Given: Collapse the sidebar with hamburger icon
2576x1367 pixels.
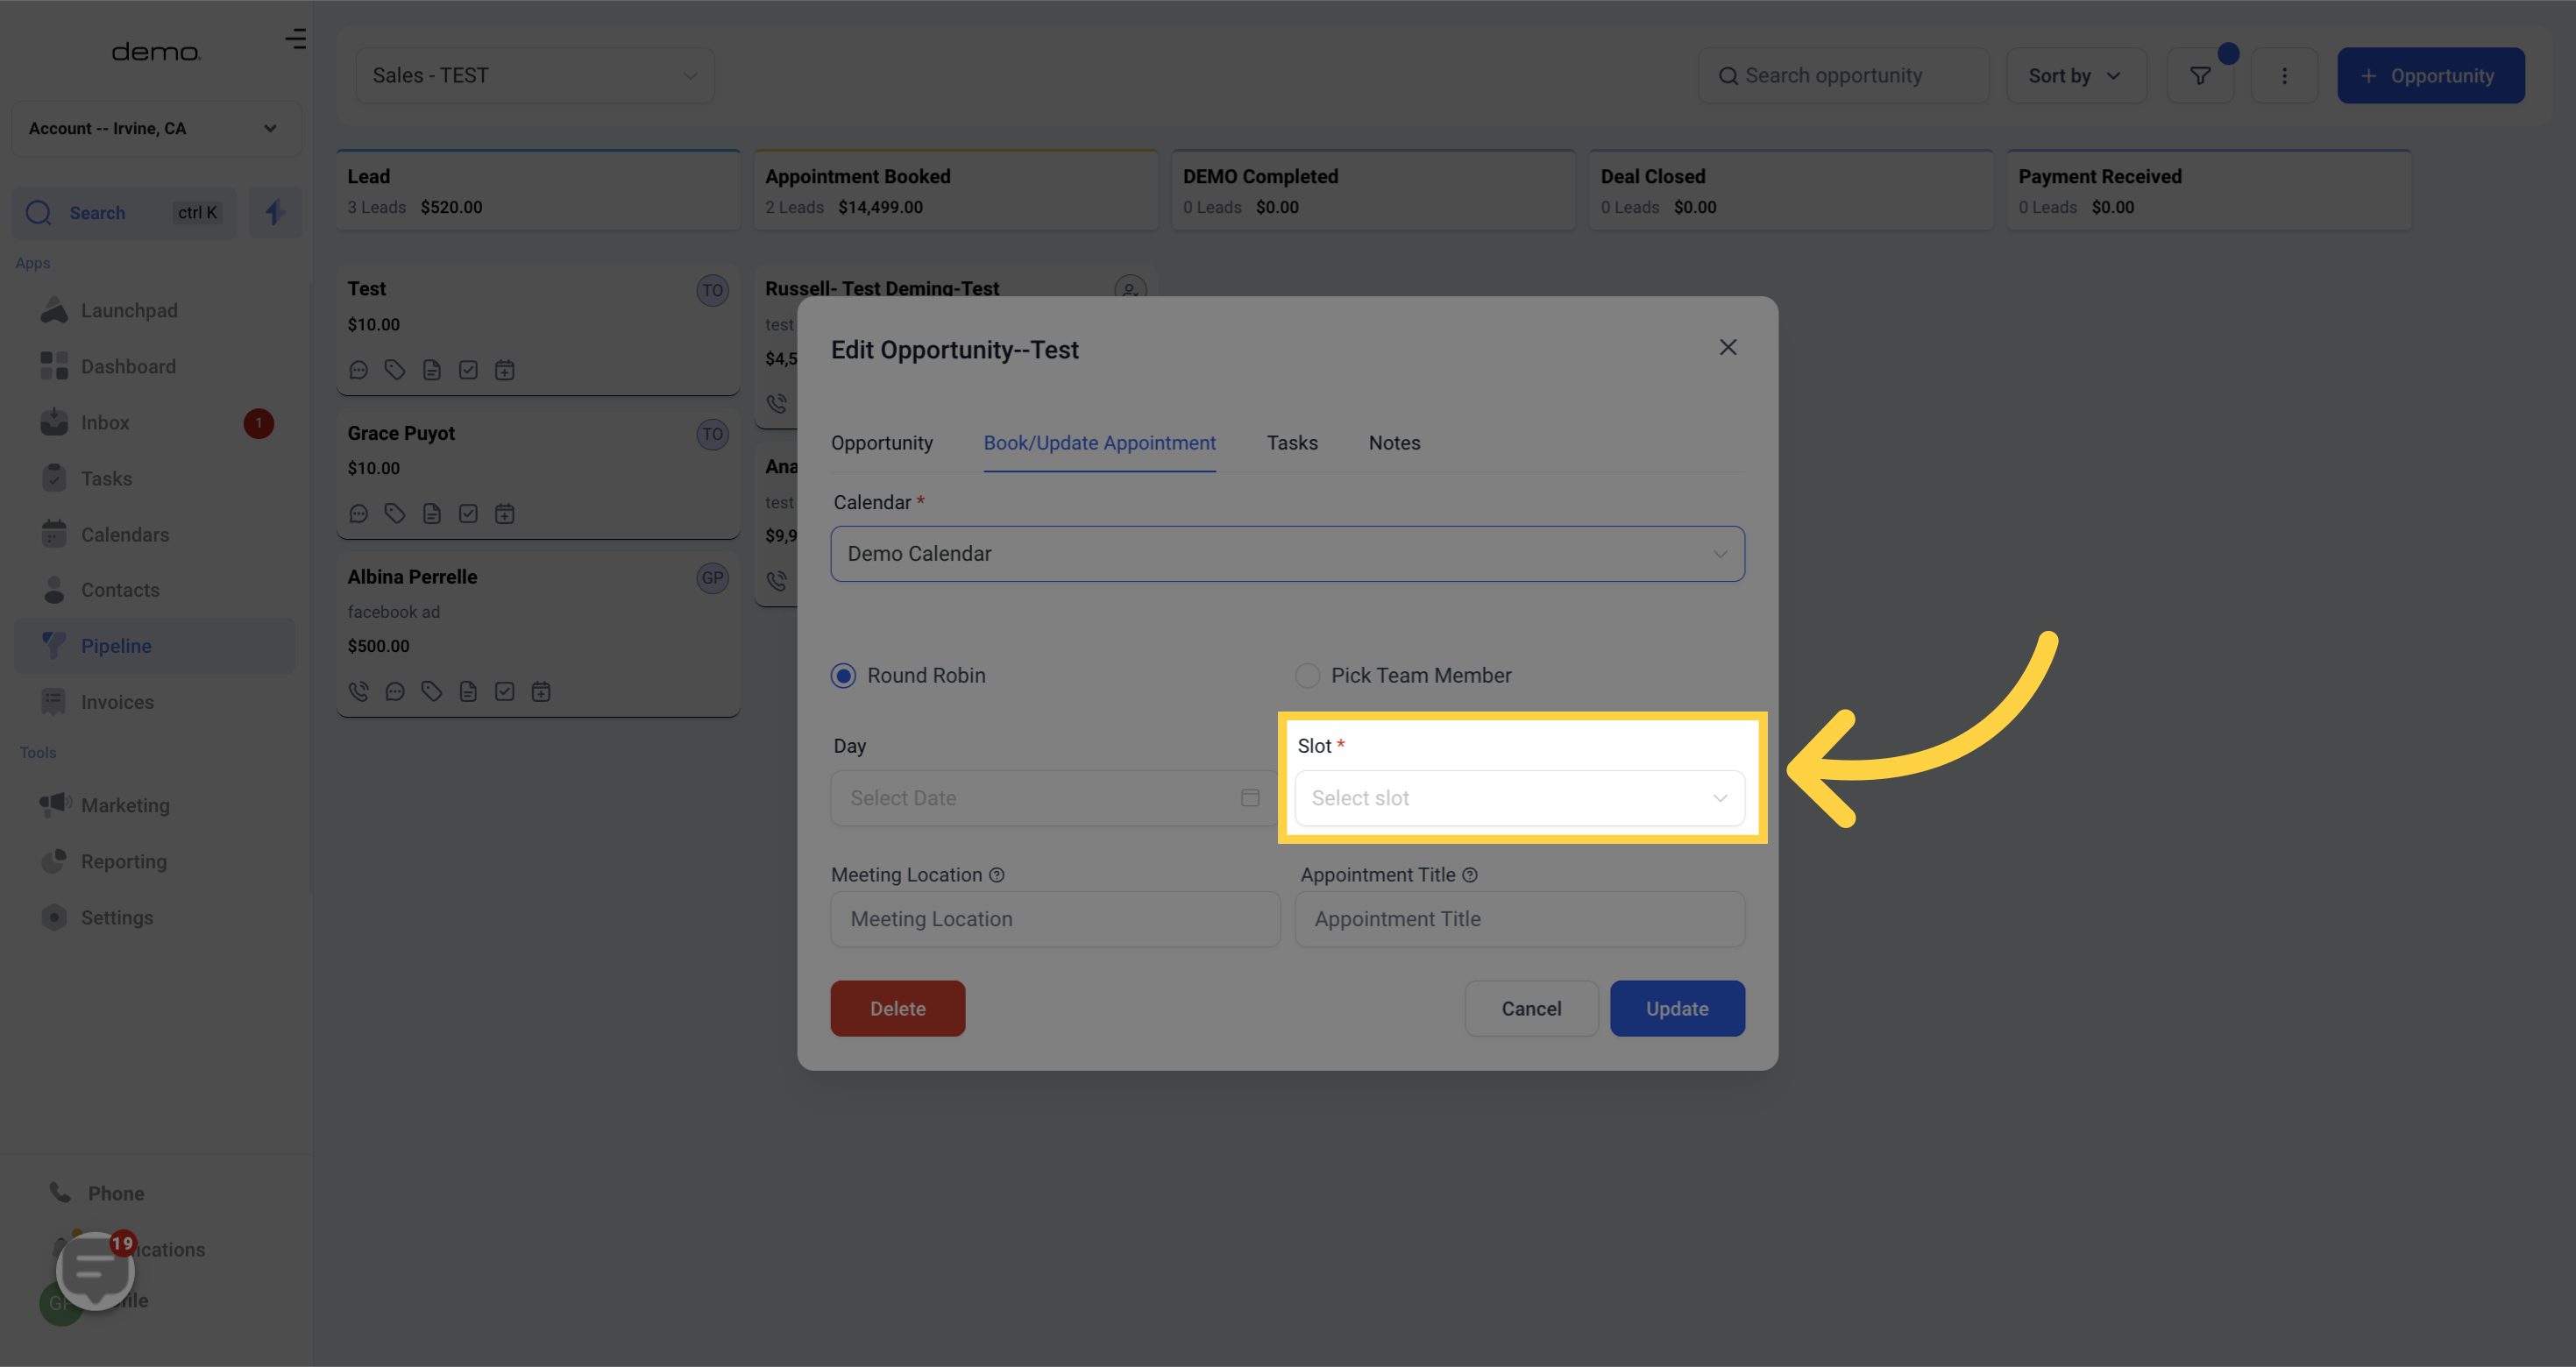Looking at the screenshot, I should tap(295, 39).
